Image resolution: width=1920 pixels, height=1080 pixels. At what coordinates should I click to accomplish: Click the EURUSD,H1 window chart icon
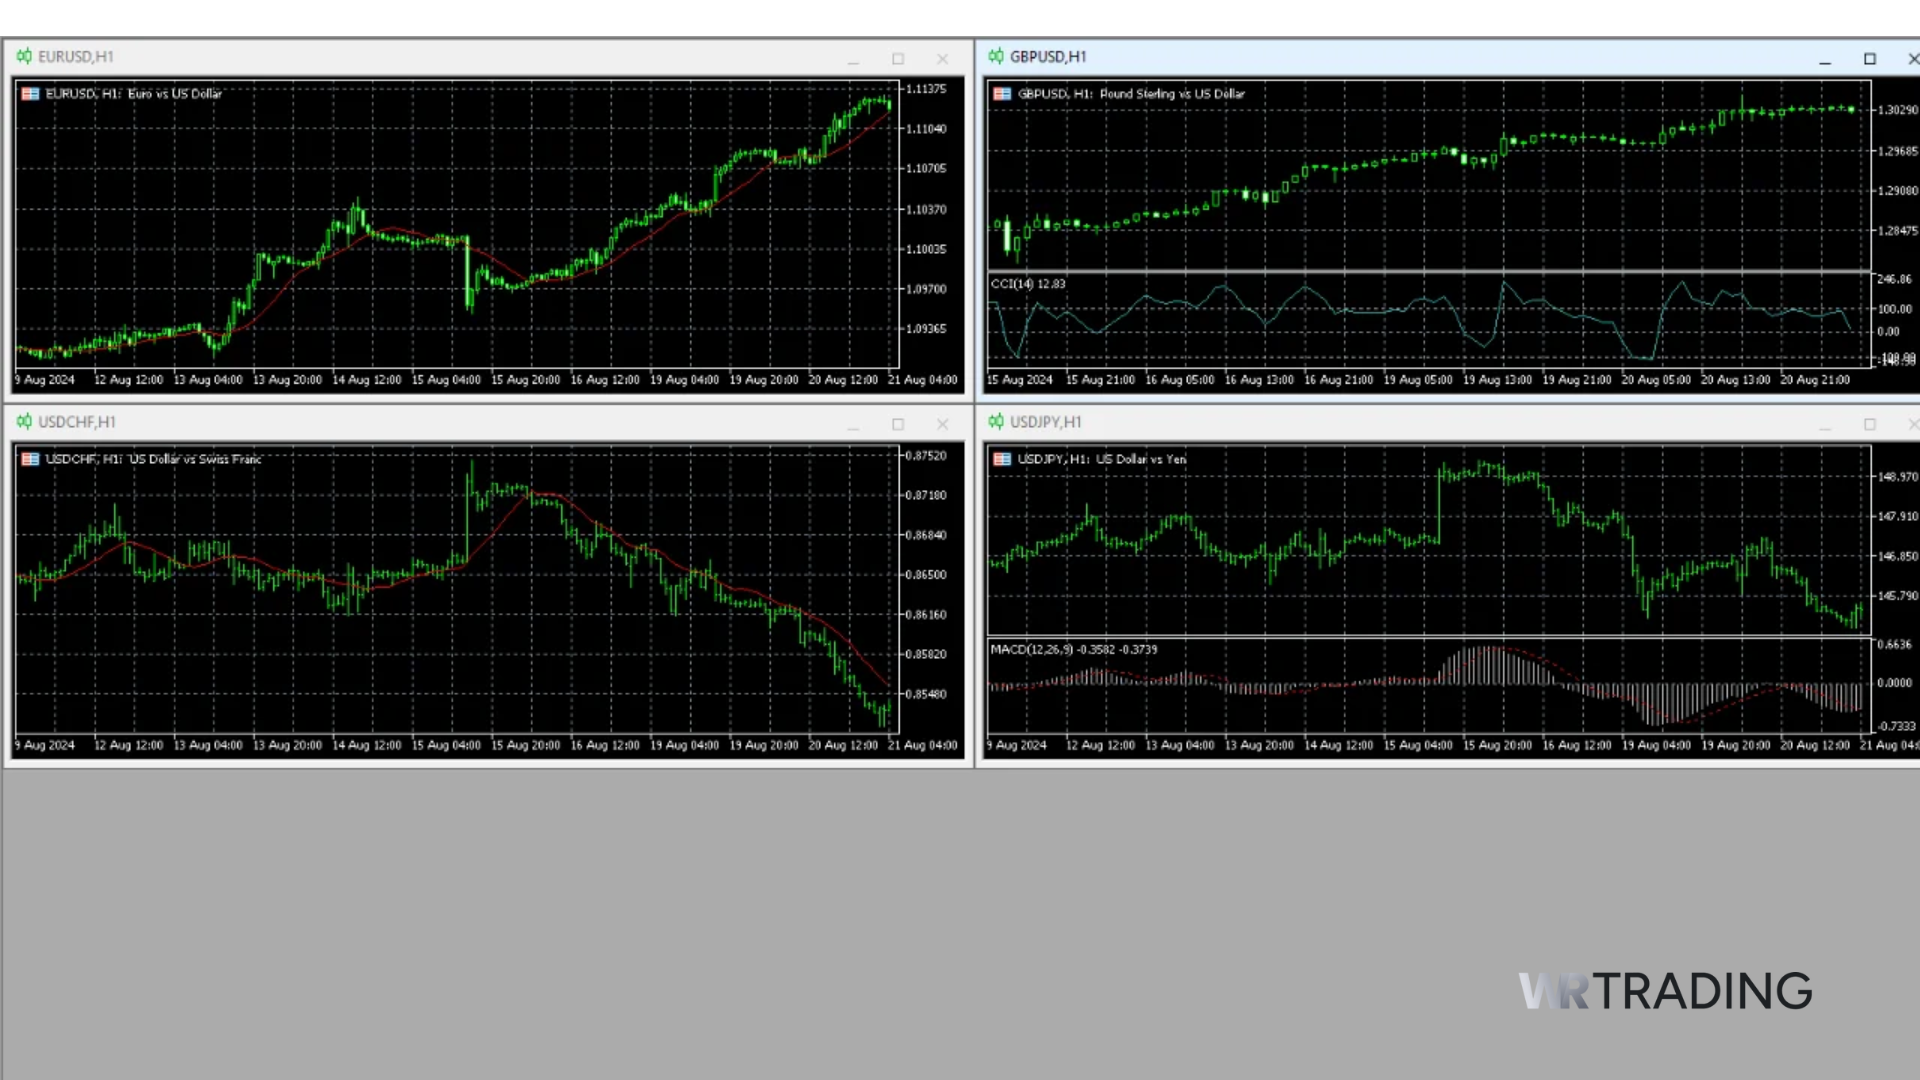point(24,57)
